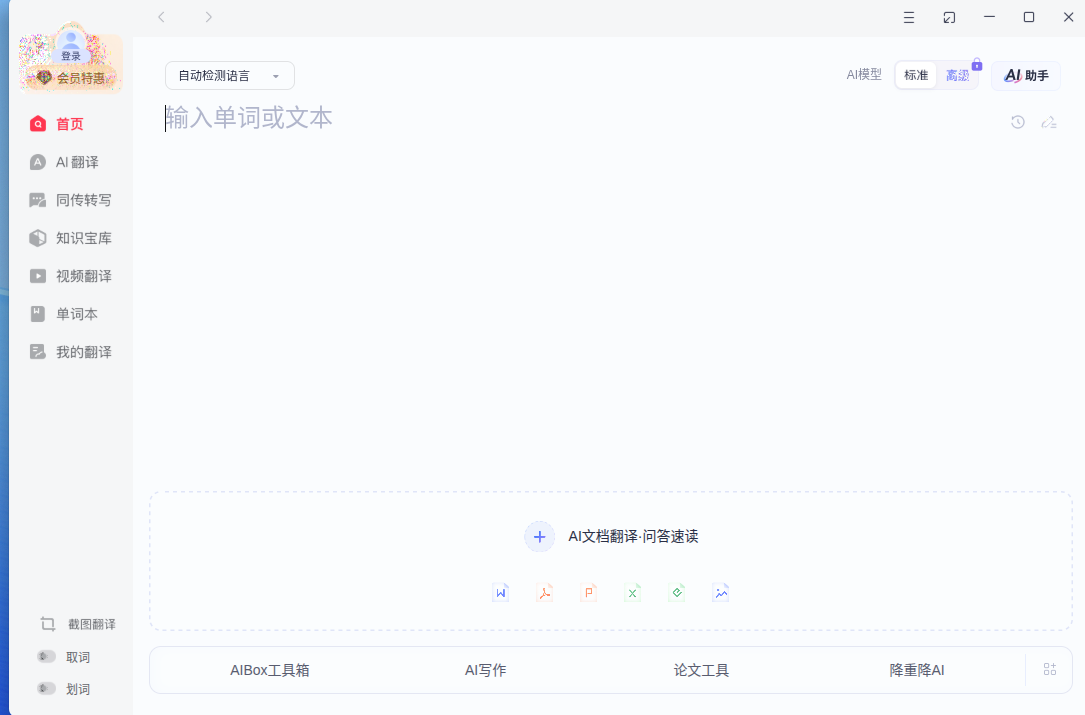
Task: Open the AI 助手 assistant
Action: 1025,75
